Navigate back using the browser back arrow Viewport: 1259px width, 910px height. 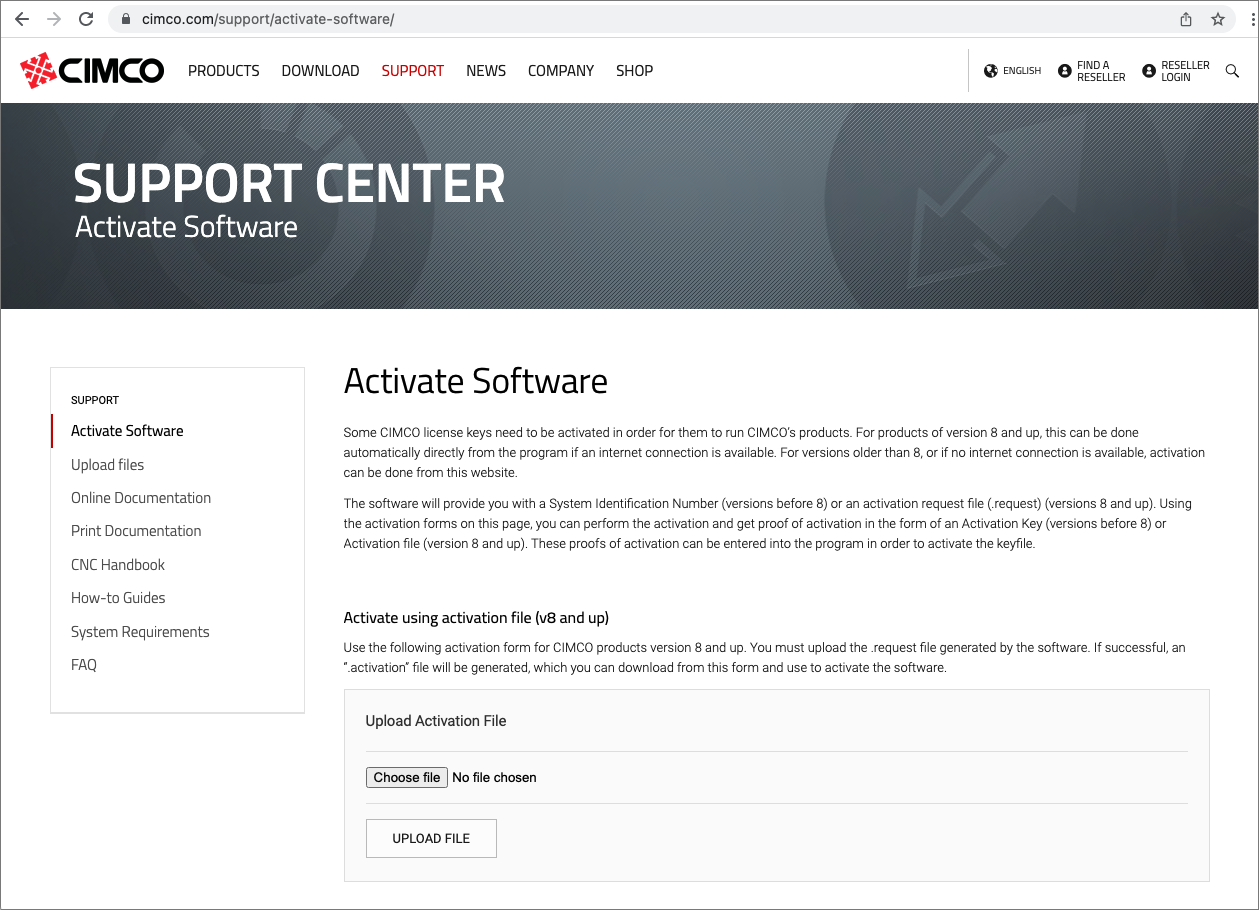pos(21,18)
